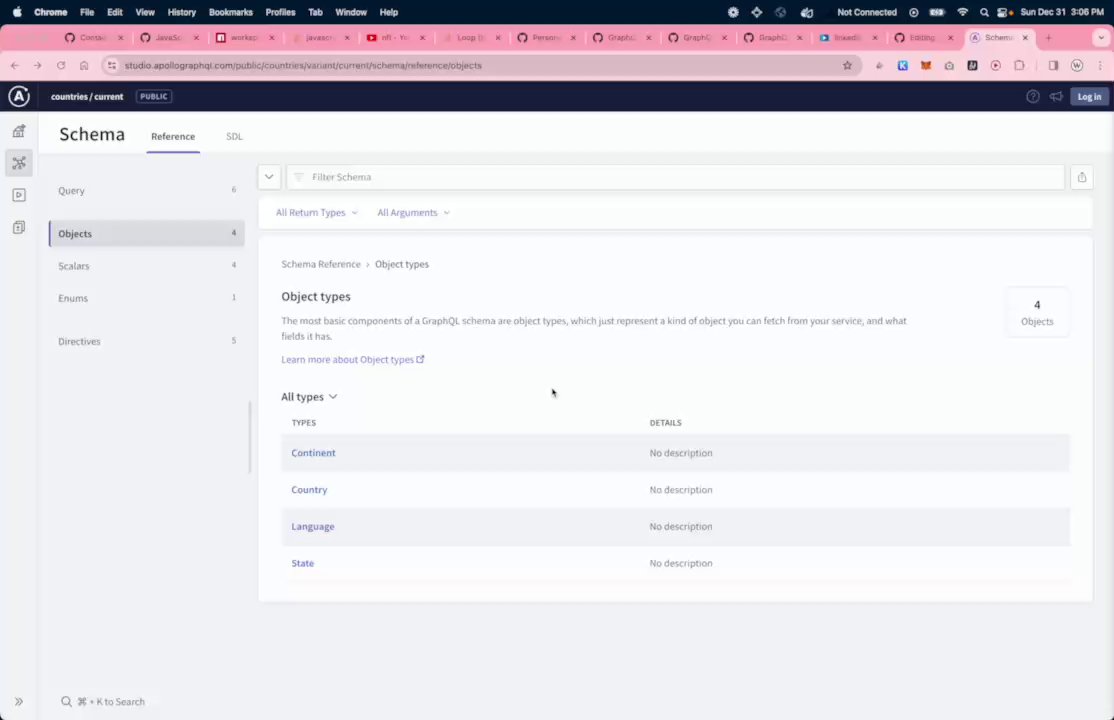Click the Log in button
Screen dimensions: 1114x720
coord(1088,97)
